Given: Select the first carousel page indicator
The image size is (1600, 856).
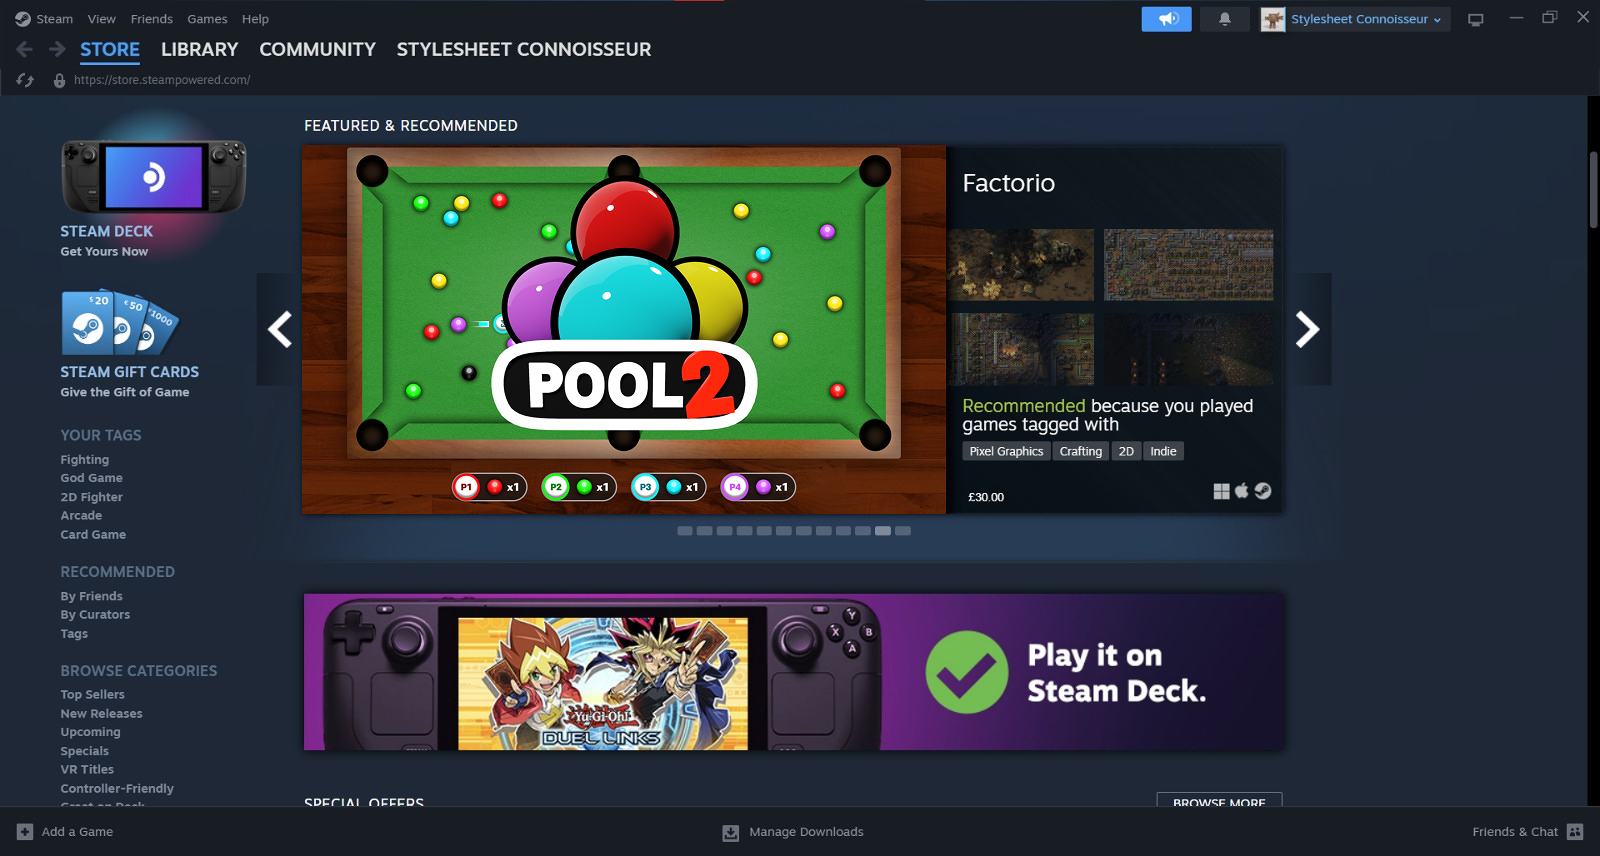Looking at the screenshot, I should (685, 531).
